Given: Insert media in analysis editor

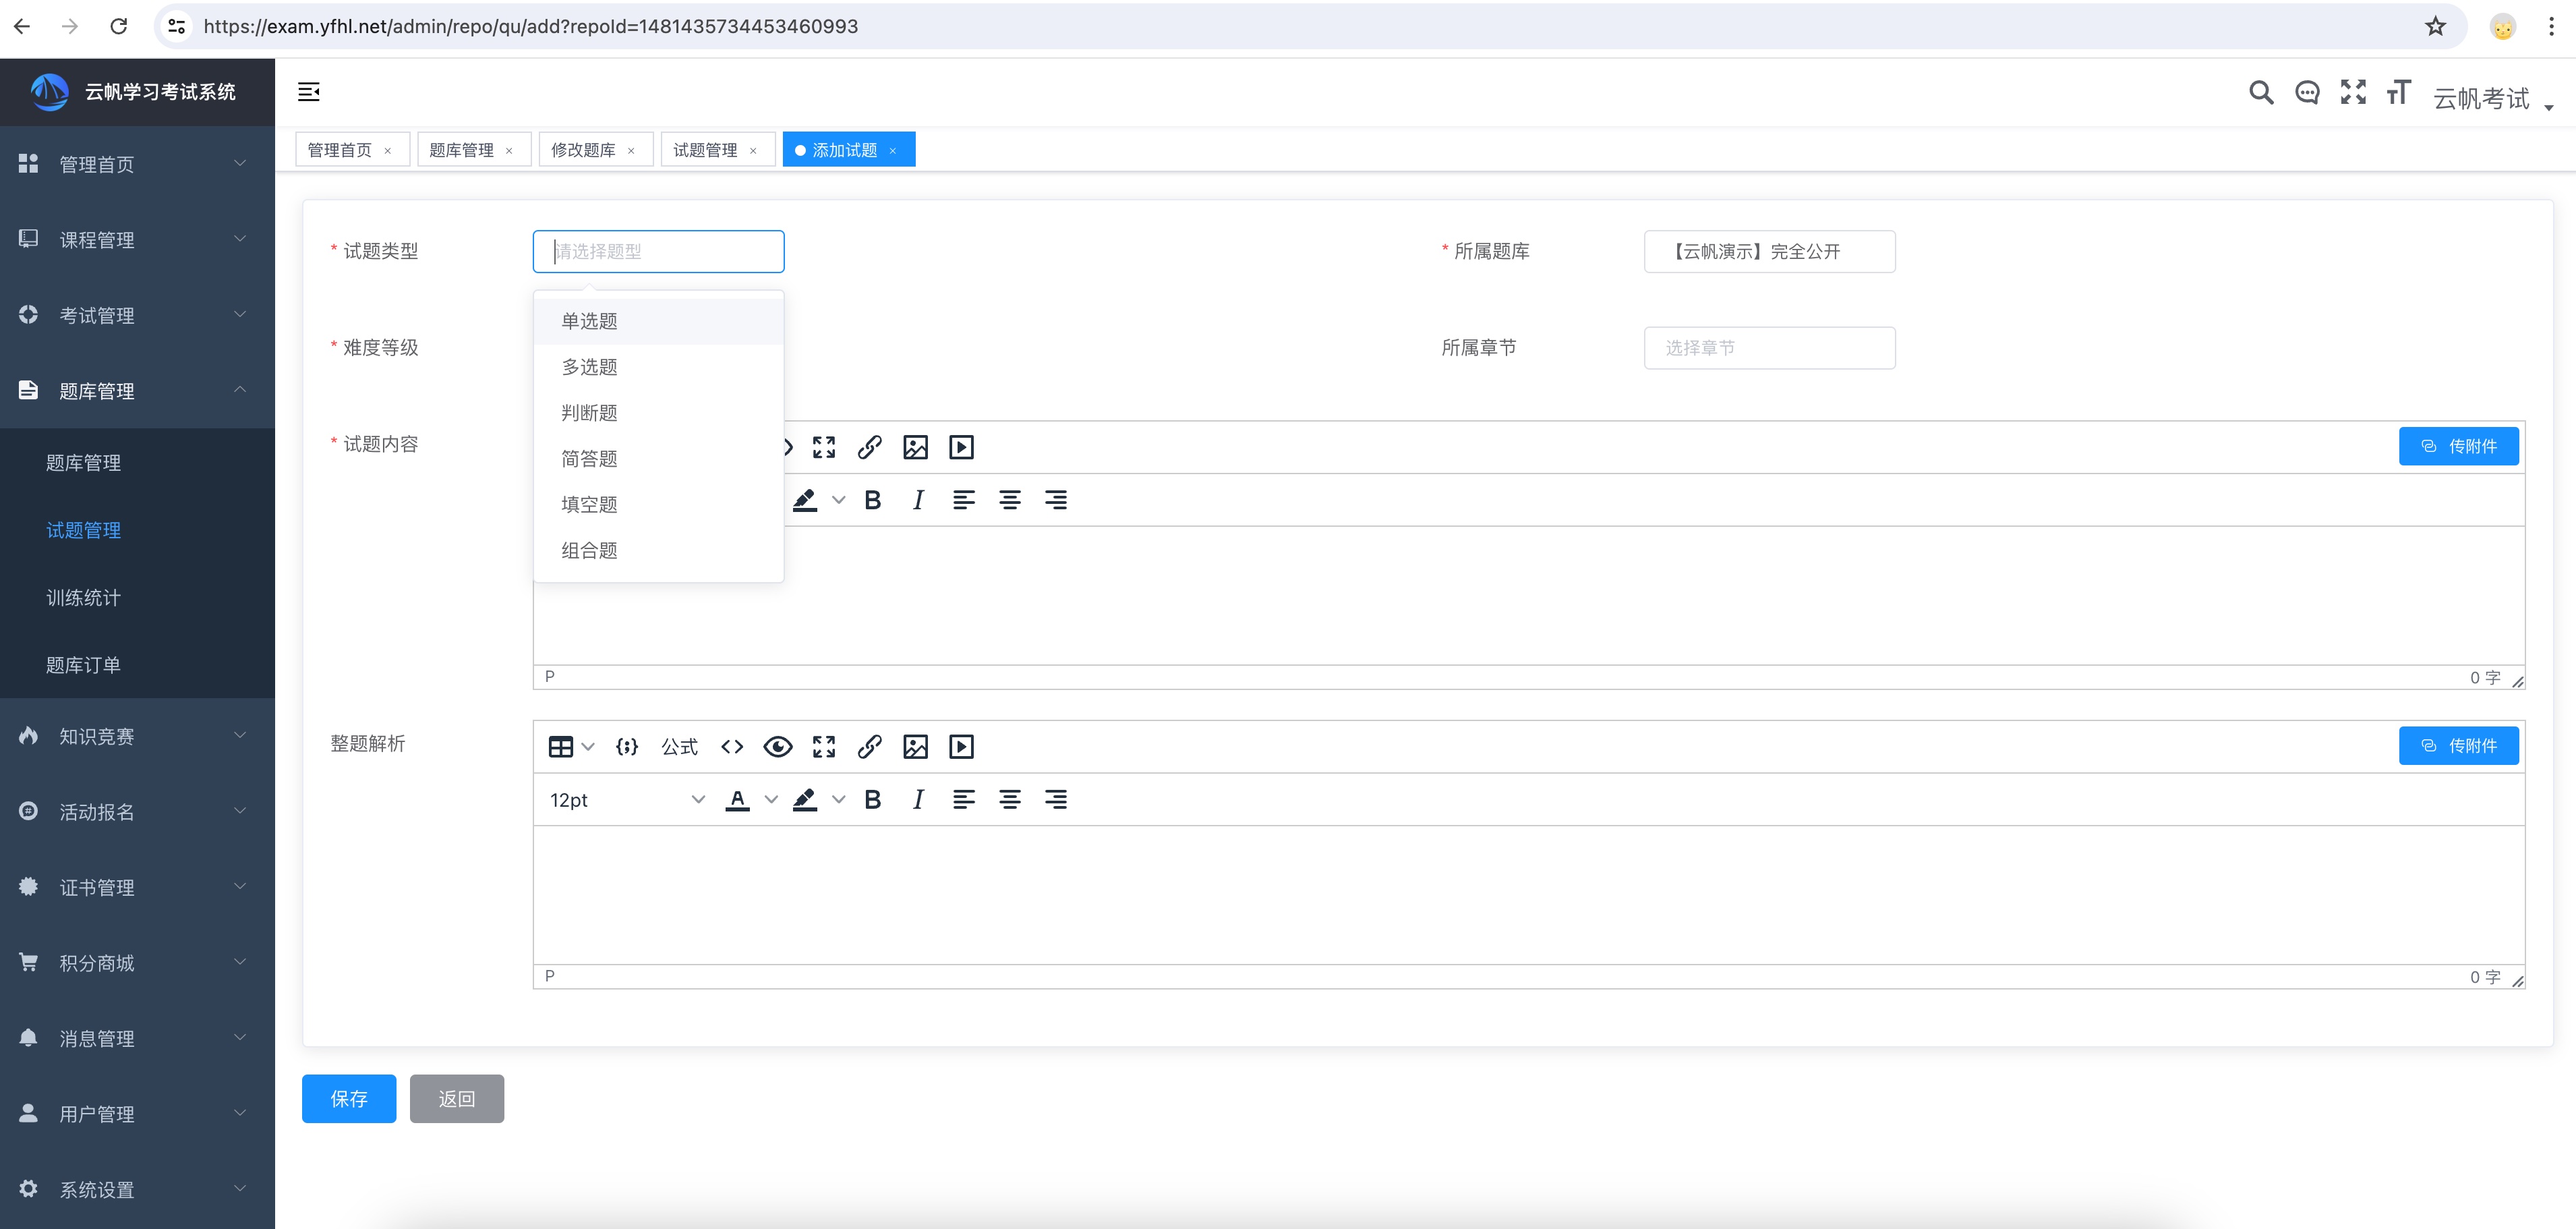Looking at the screenshot, I should [x=962, y=747].
